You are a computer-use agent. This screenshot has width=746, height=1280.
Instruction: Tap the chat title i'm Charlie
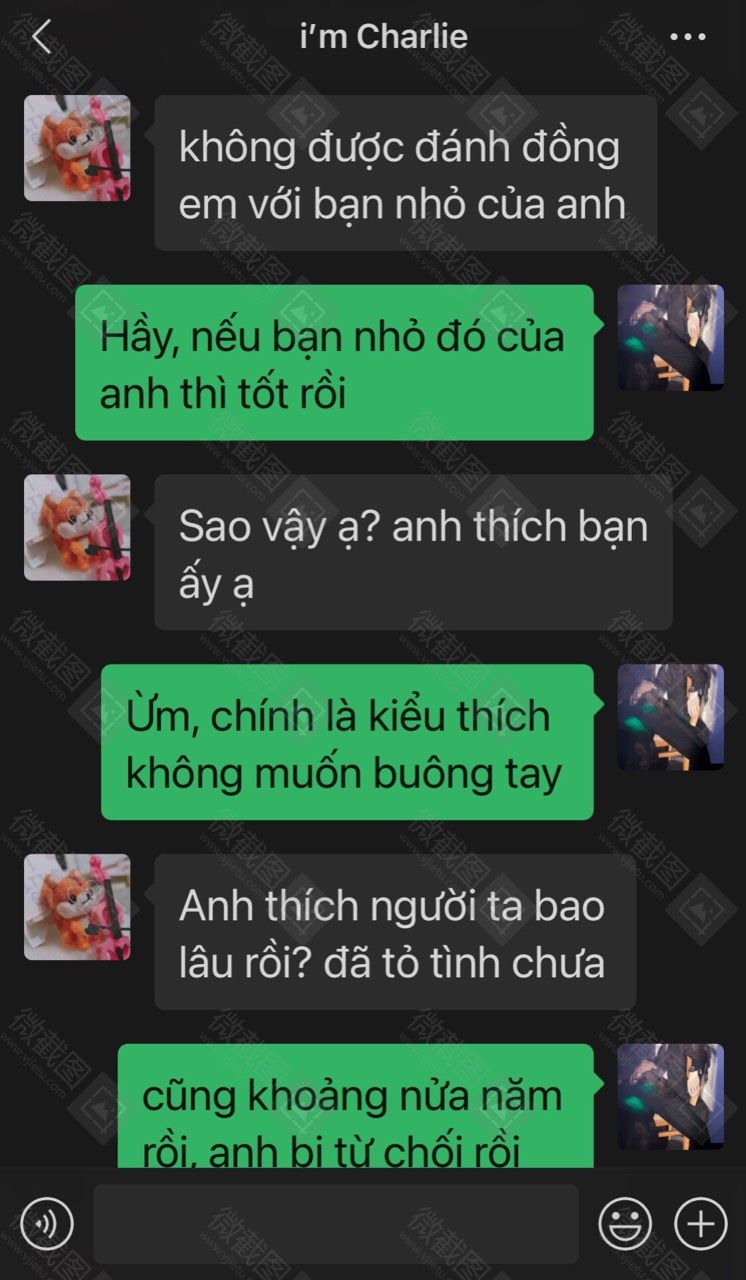(384, 36)
